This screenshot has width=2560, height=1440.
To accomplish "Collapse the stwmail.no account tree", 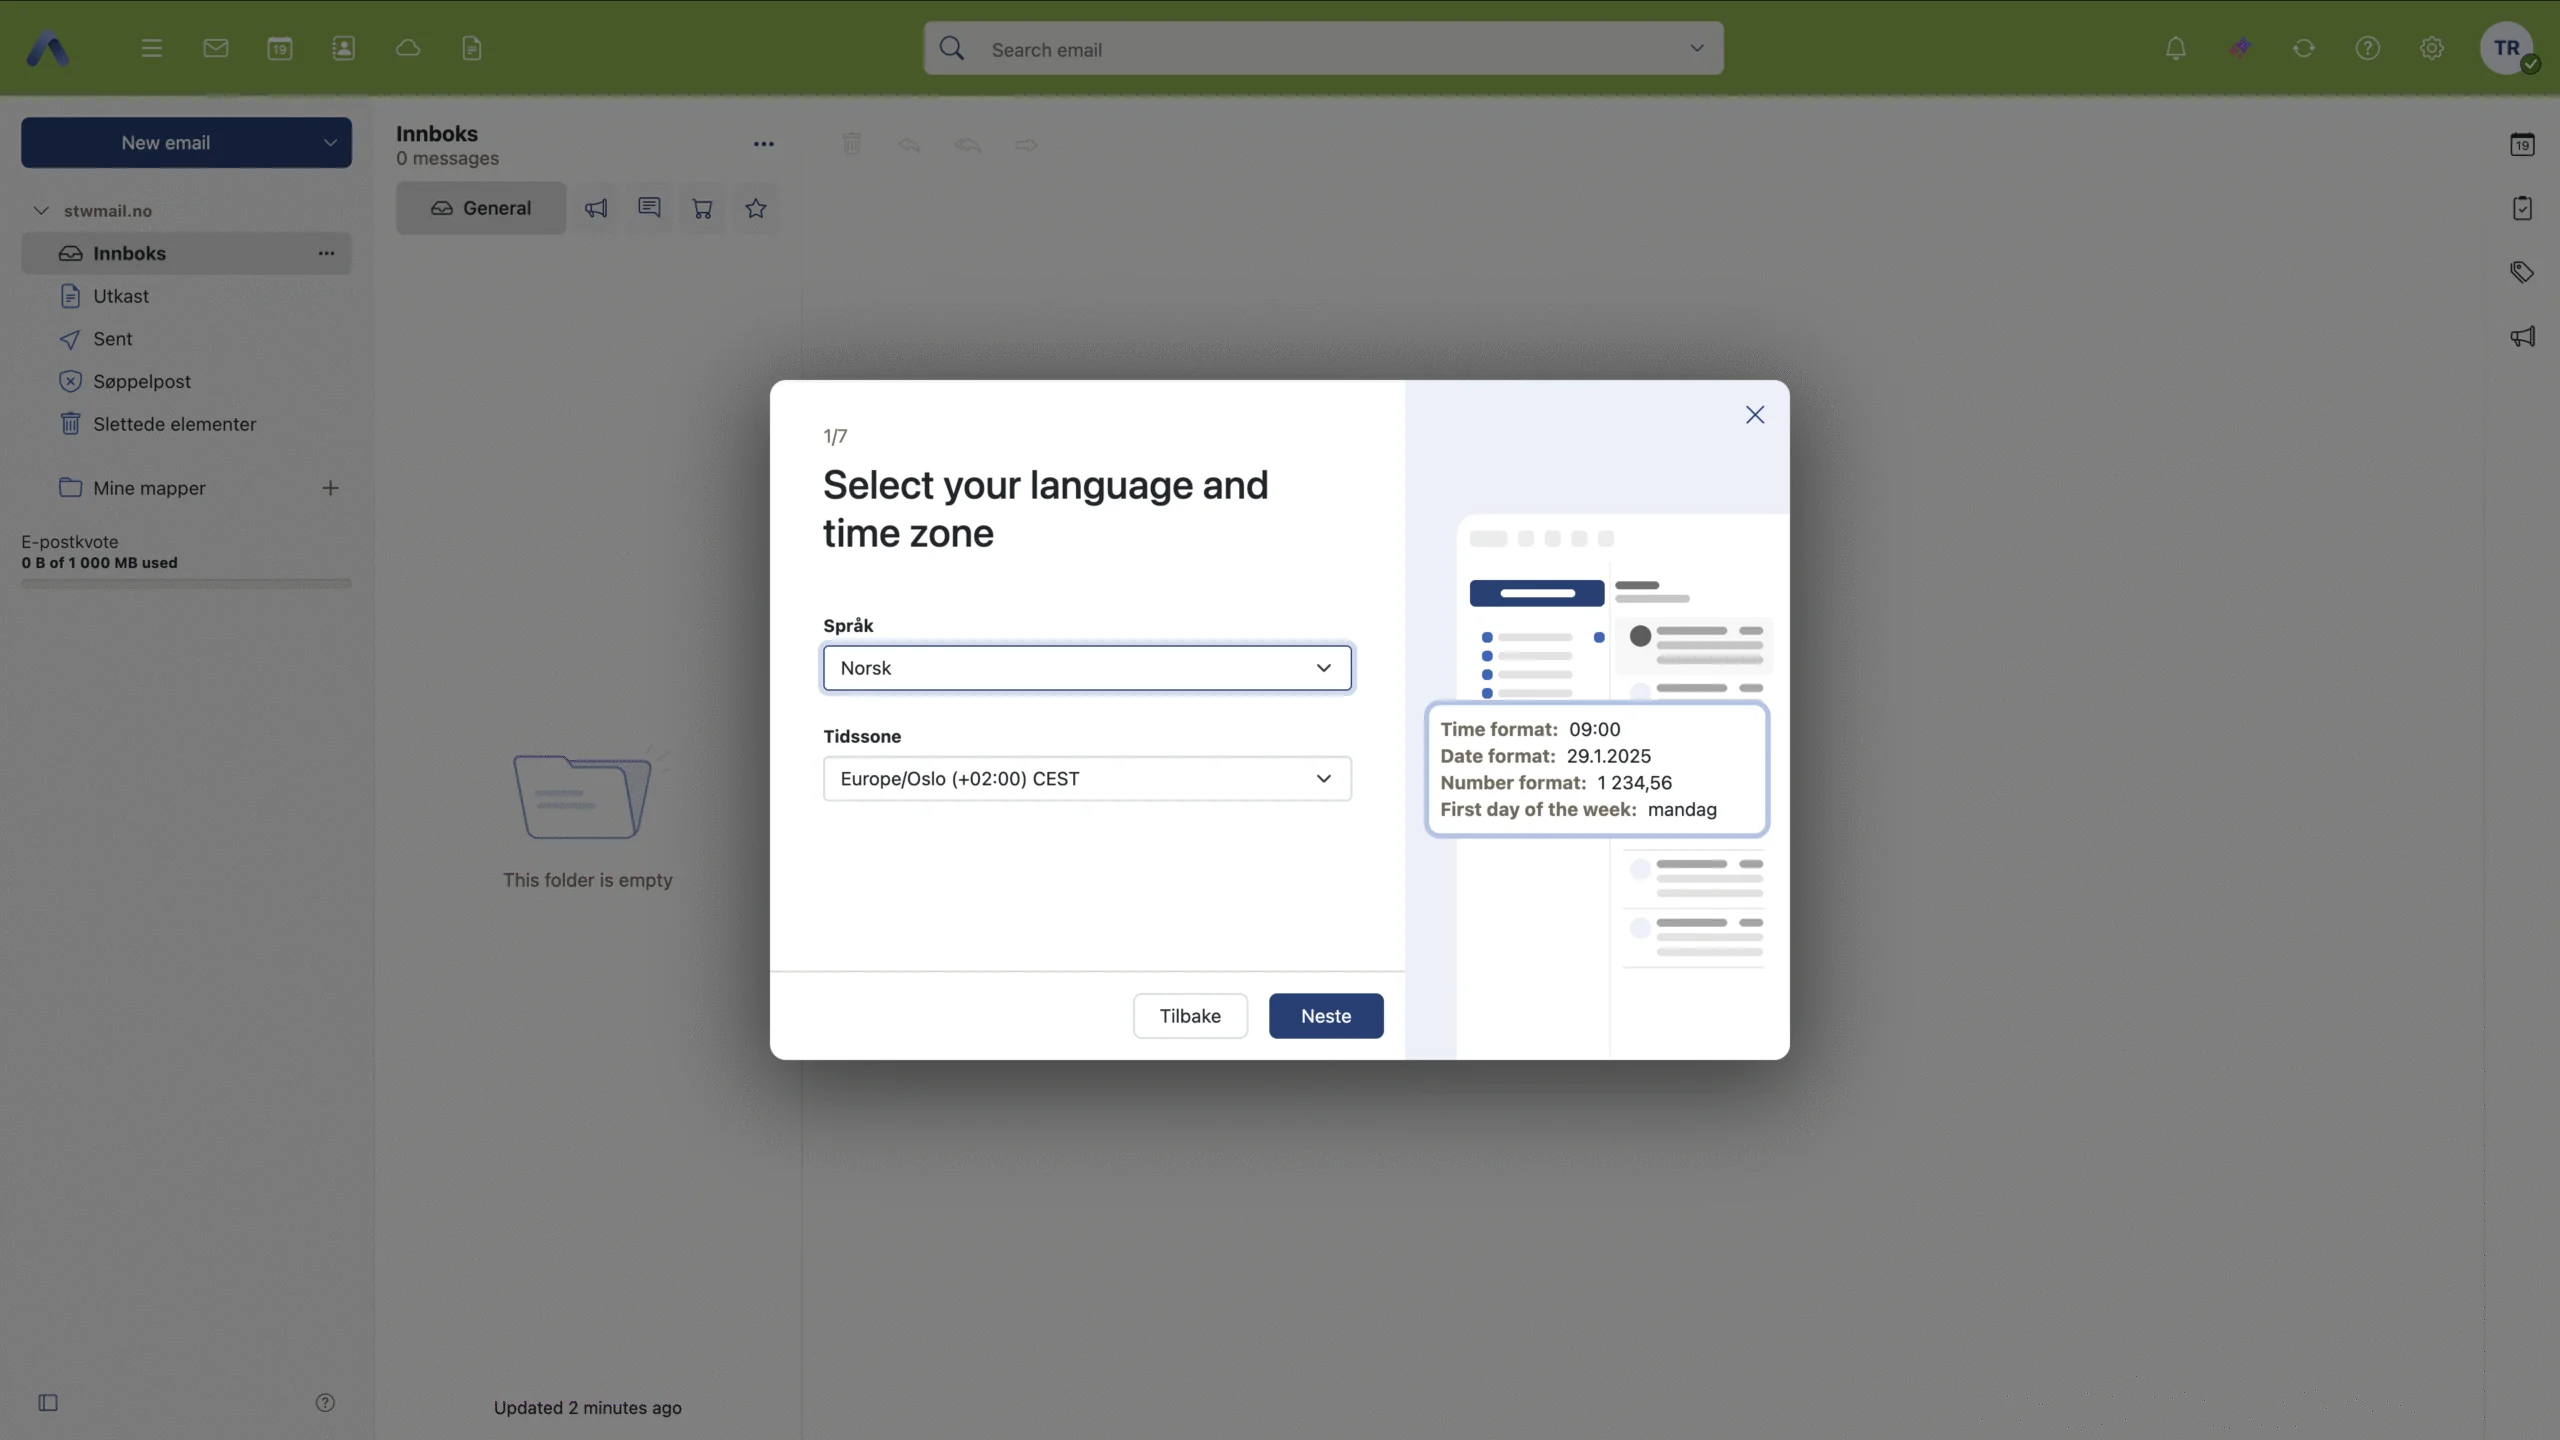I will click(41, 211).
